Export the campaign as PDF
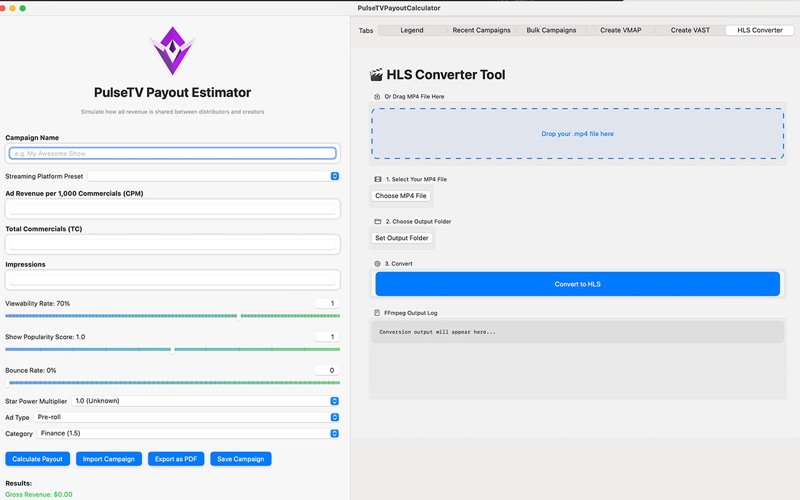Viewport: 800px width, 500px height. click(176, 459)
